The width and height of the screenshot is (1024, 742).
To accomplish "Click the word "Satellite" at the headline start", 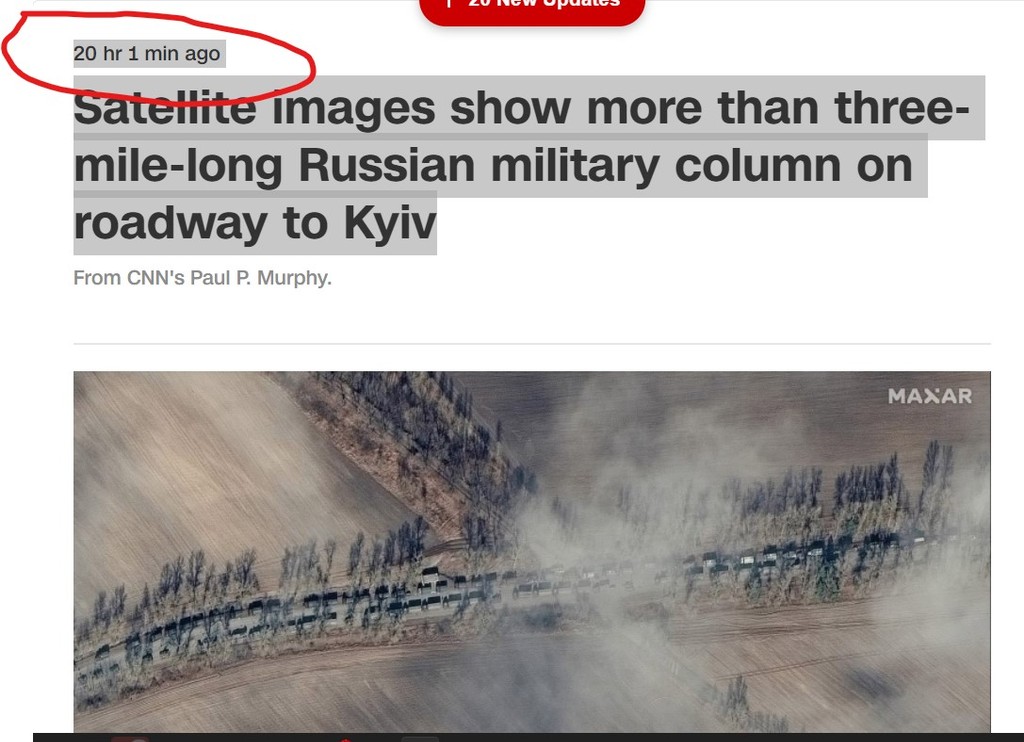I will (x=165, y=108).
